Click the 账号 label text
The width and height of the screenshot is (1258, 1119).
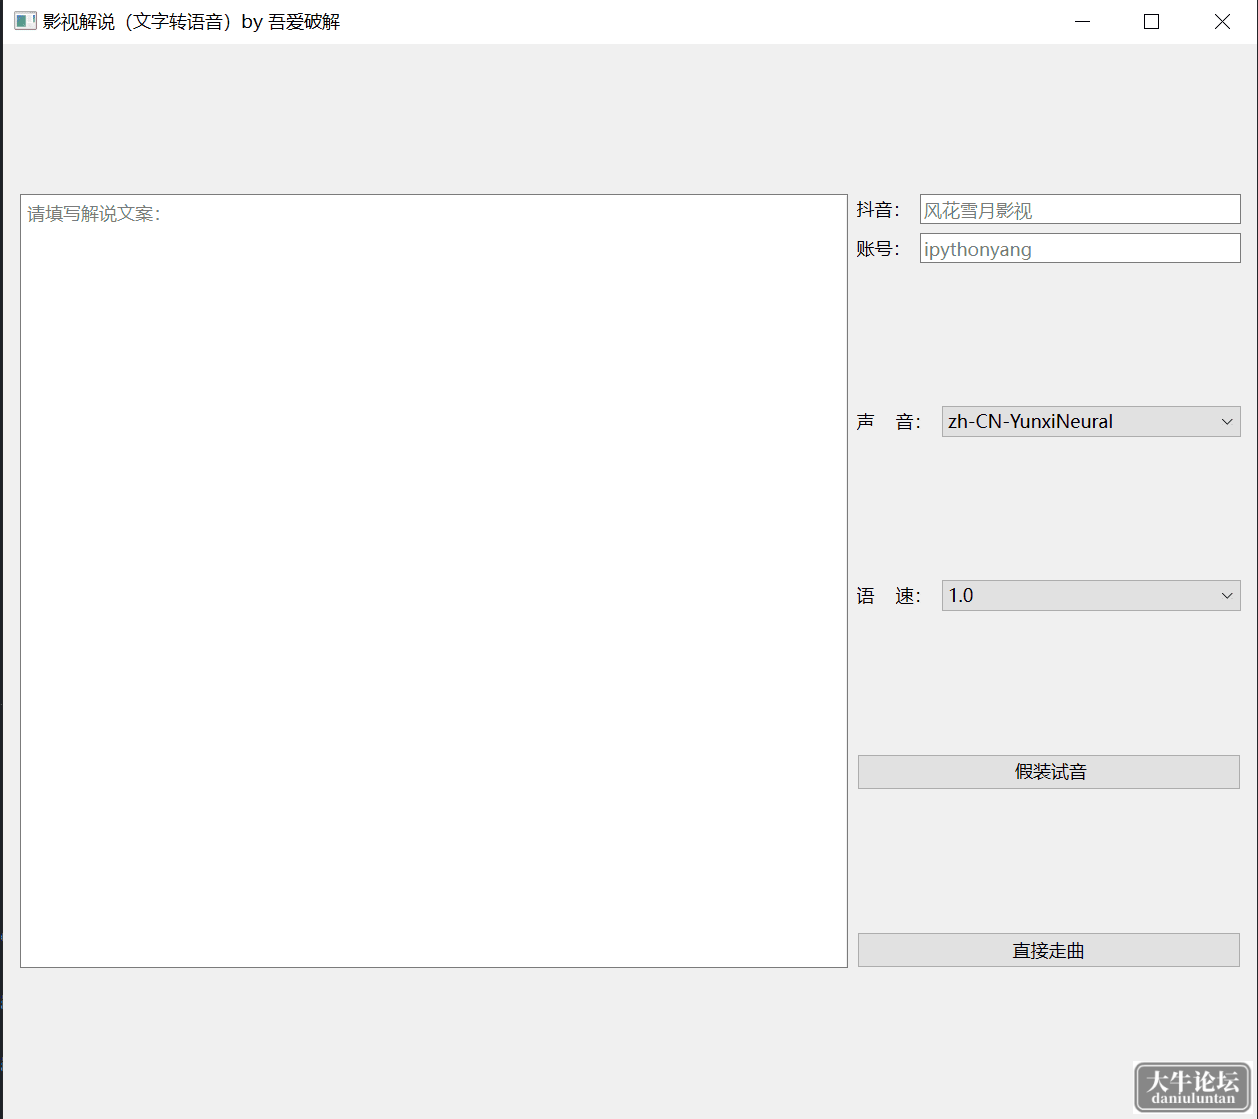(x=878, y=249)
